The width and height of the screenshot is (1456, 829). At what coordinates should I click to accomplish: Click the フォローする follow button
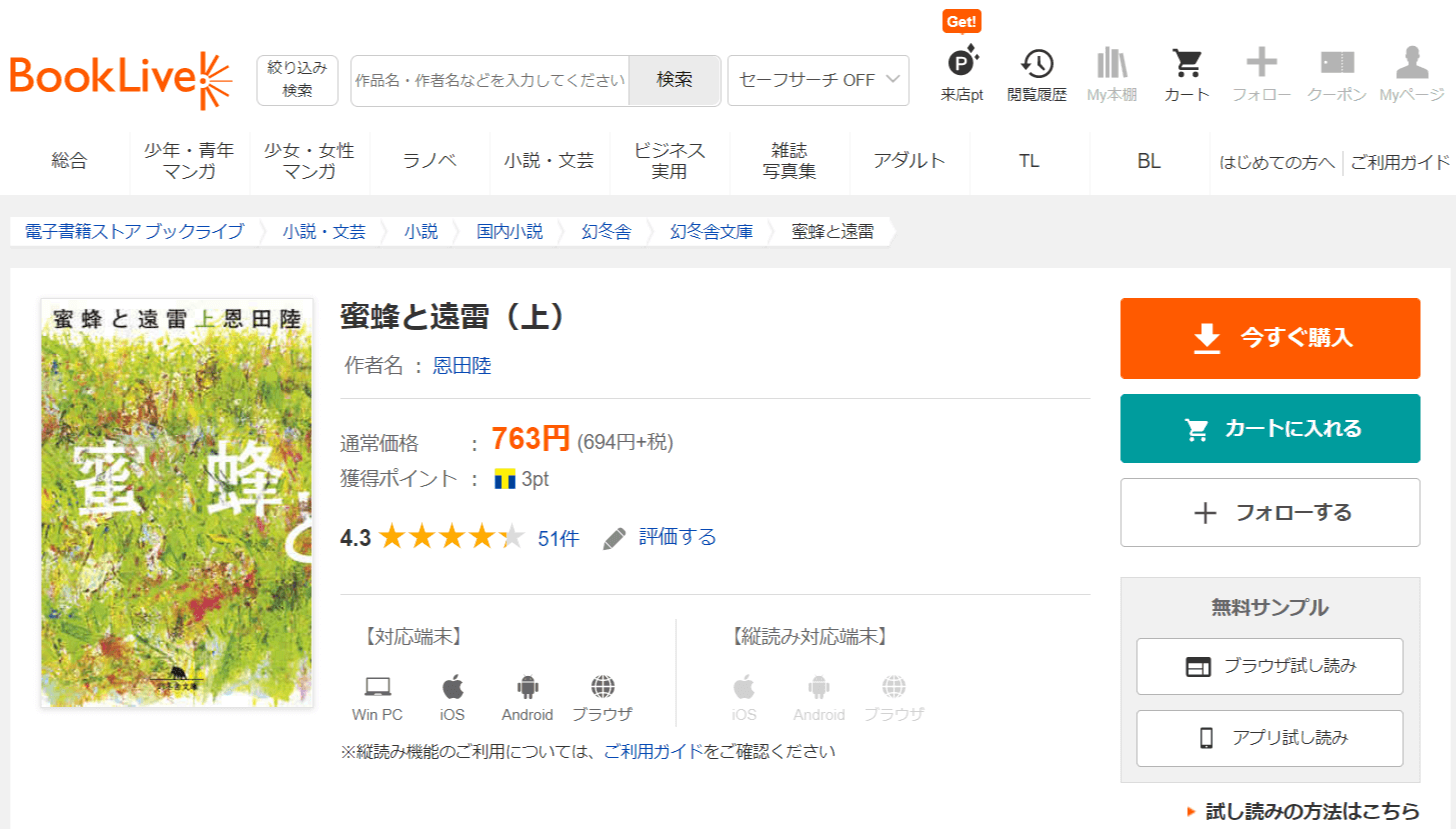[1269, 513]
